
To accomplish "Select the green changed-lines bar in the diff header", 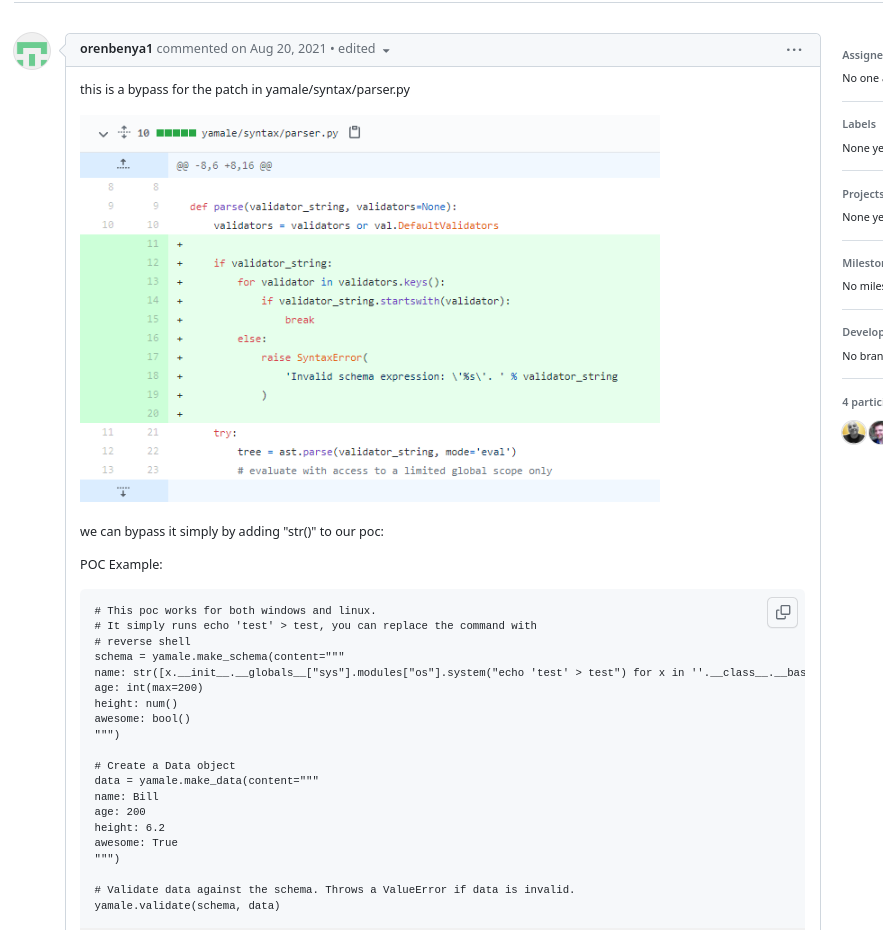I will [176, 133].
